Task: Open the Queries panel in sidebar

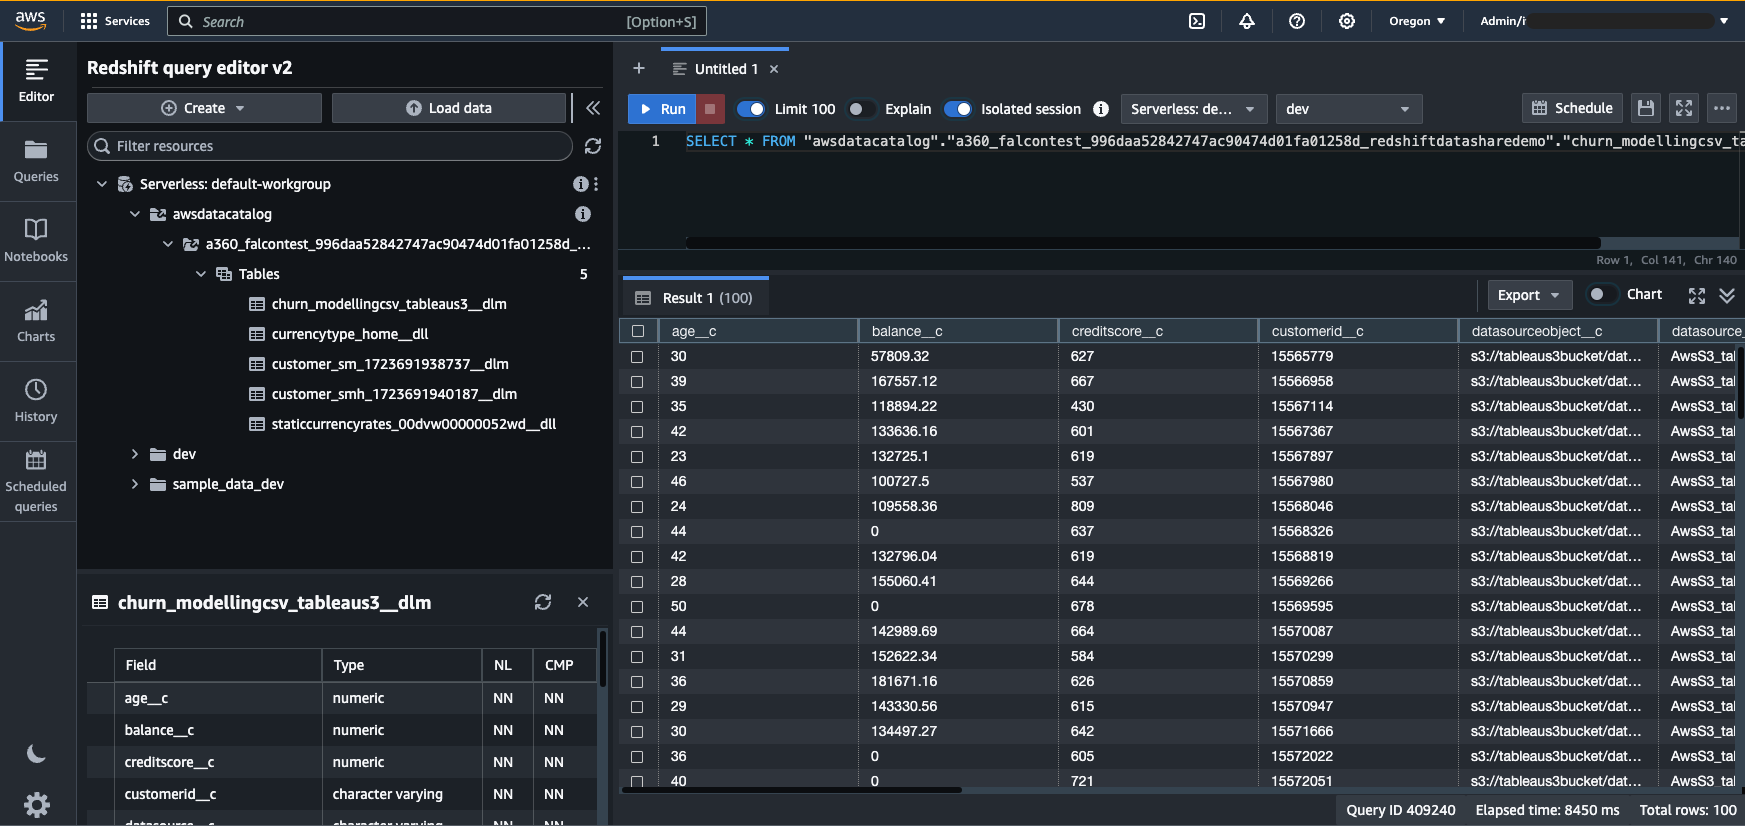Action: 36,161
